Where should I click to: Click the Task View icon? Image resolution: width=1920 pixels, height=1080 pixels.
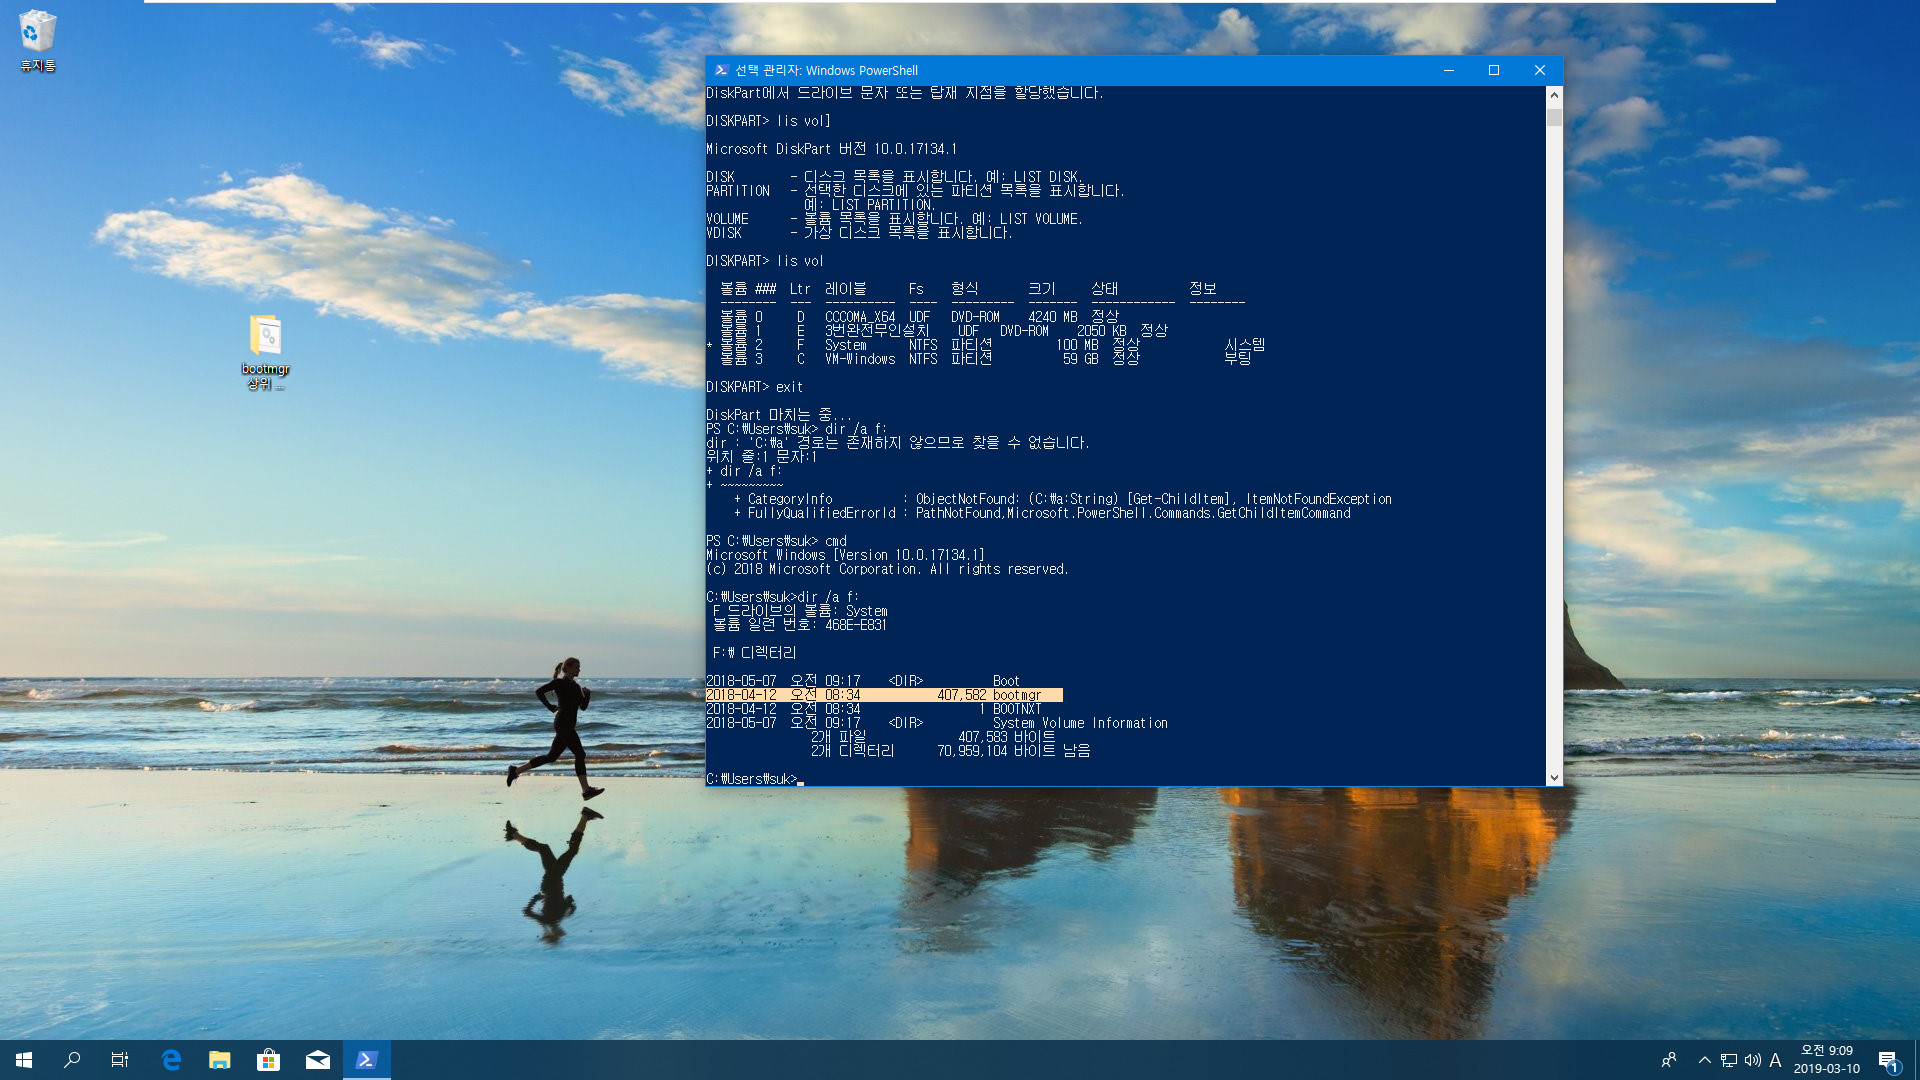[x=121, y=1059]
